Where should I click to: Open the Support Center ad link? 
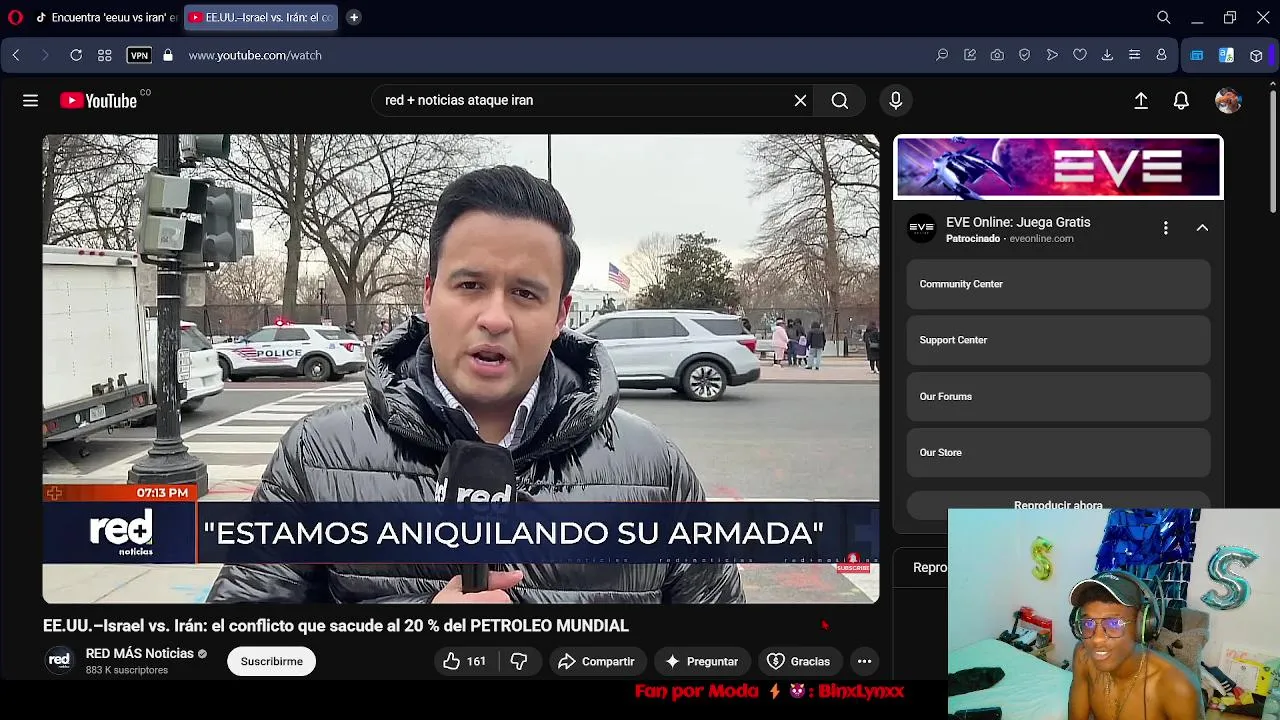pos(1058,340)
